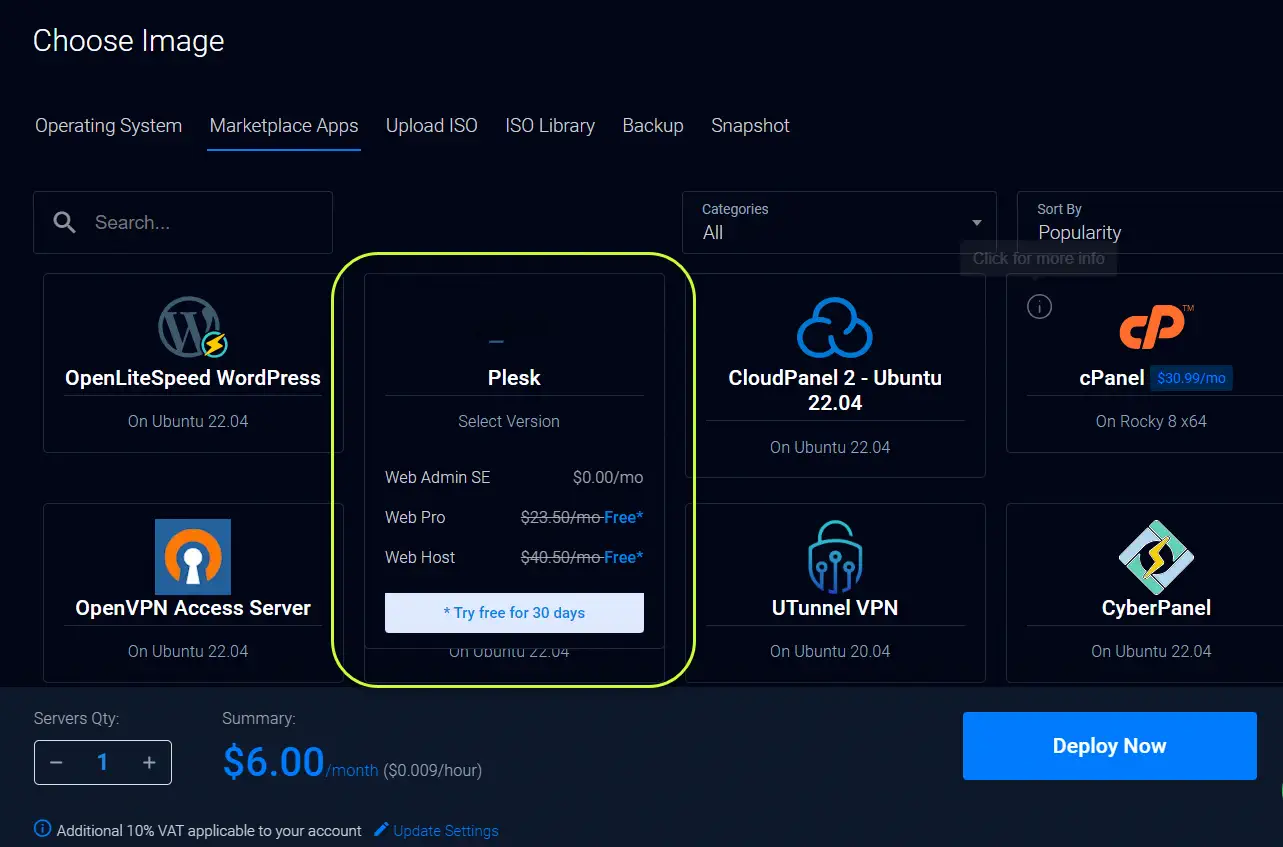1283x847 pixels.
Task: Select the OpenVPN Access Server title
Action: coord(193,608)
